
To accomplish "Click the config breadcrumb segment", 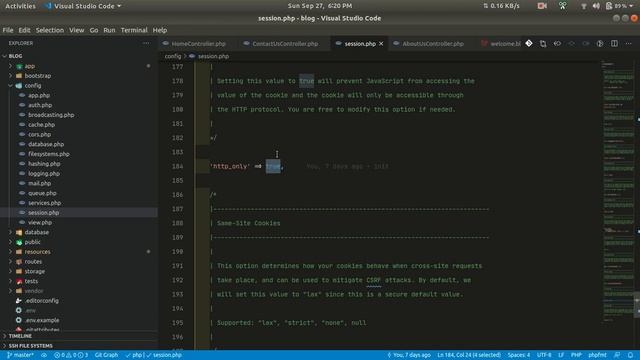I will (x=173, y=56).
